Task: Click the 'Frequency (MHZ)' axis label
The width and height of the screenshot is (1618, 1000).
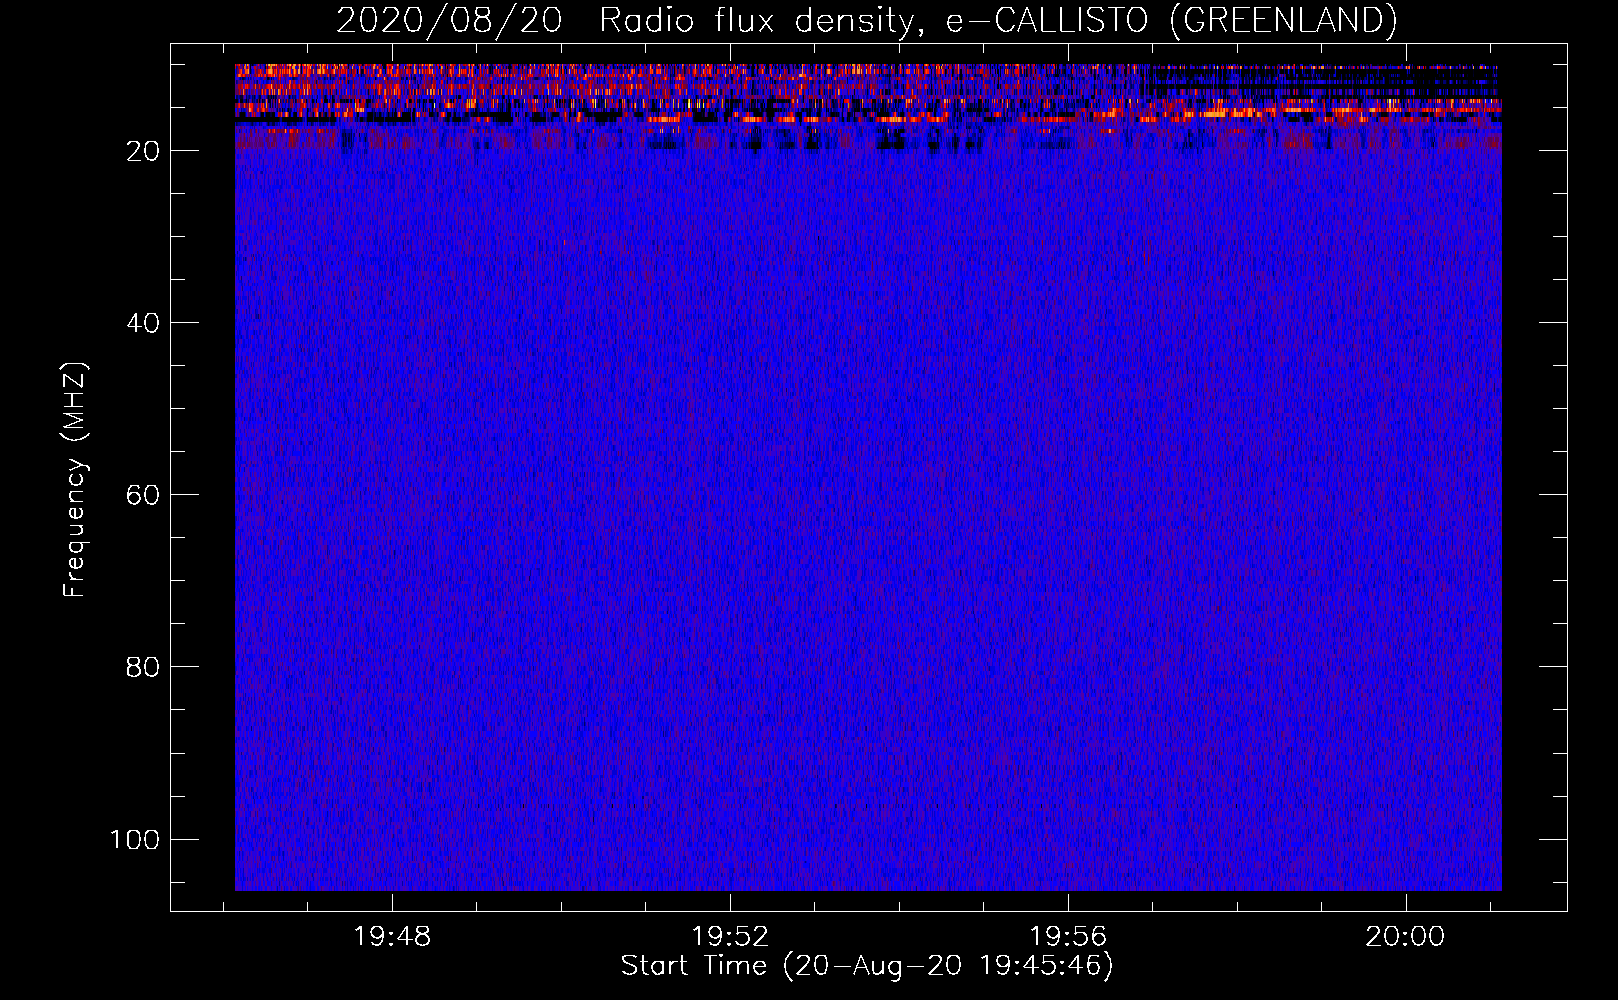Action: click(x=75, y=480)
